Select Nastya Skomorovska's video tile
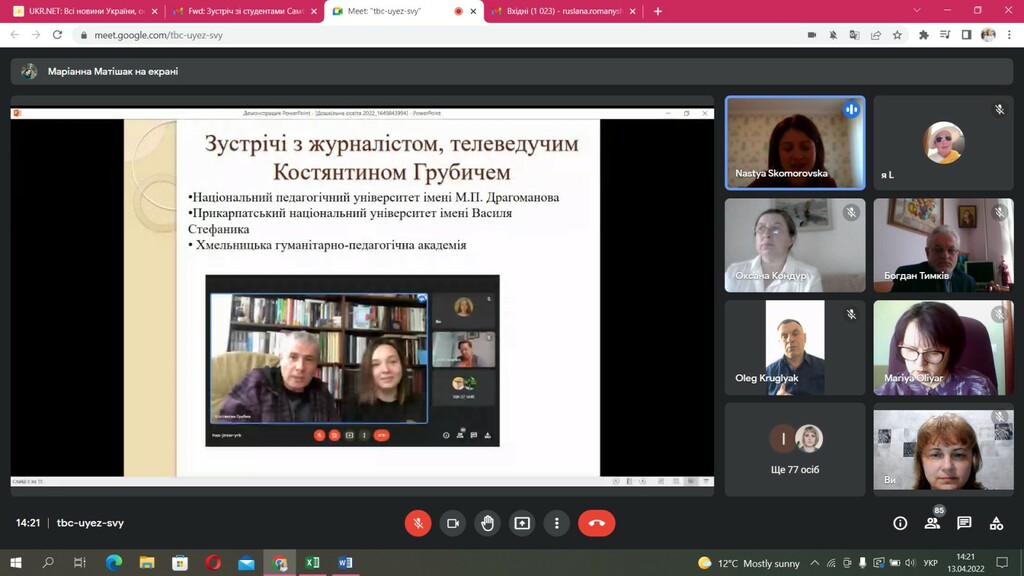 (x=795, y=142)
